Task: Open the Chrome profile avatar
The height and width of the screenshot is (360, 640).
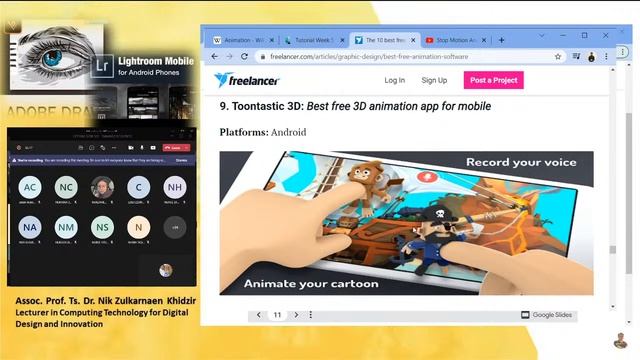Action: (591, 57)
